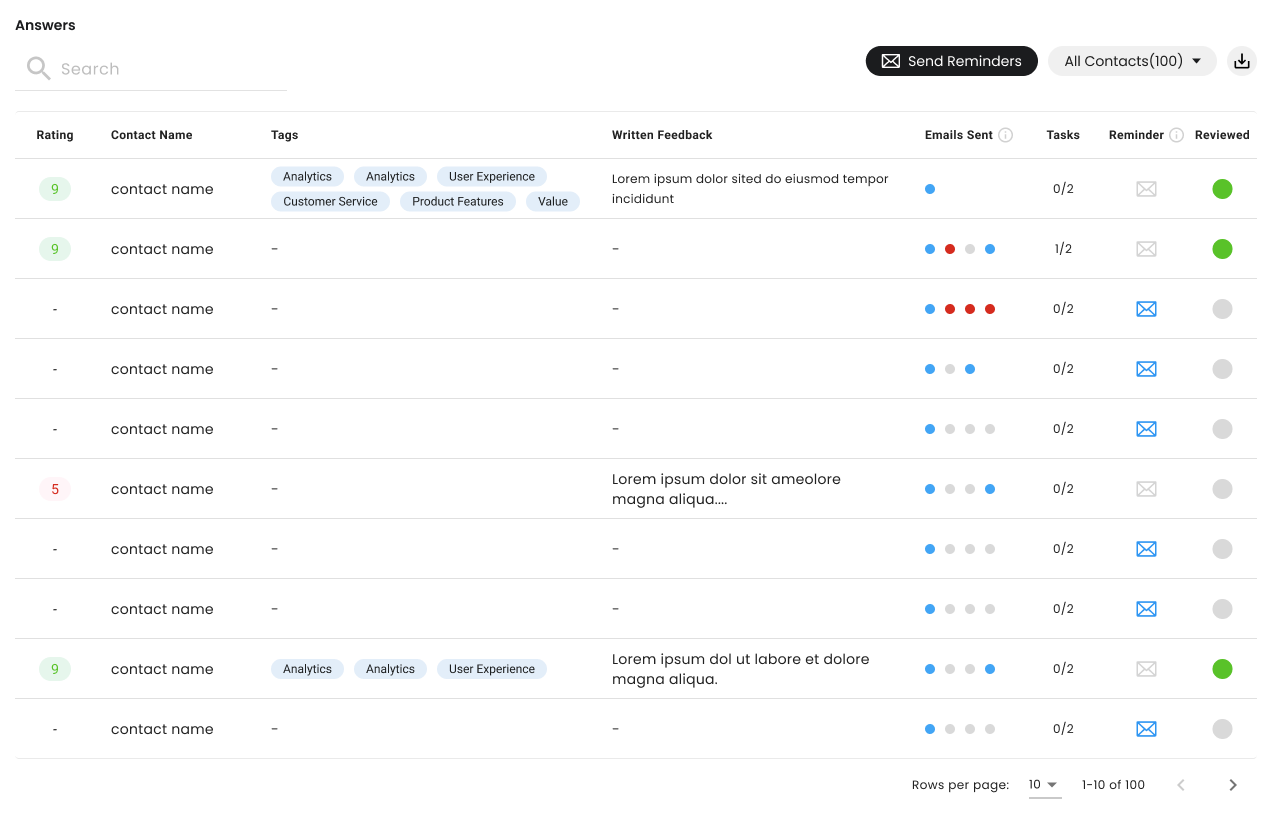1272x826 pixels.
Task: Click feedback 'Lorem ipsum dolor sit ameolore'
Action: pyautogui.click(x=726, y=489)
